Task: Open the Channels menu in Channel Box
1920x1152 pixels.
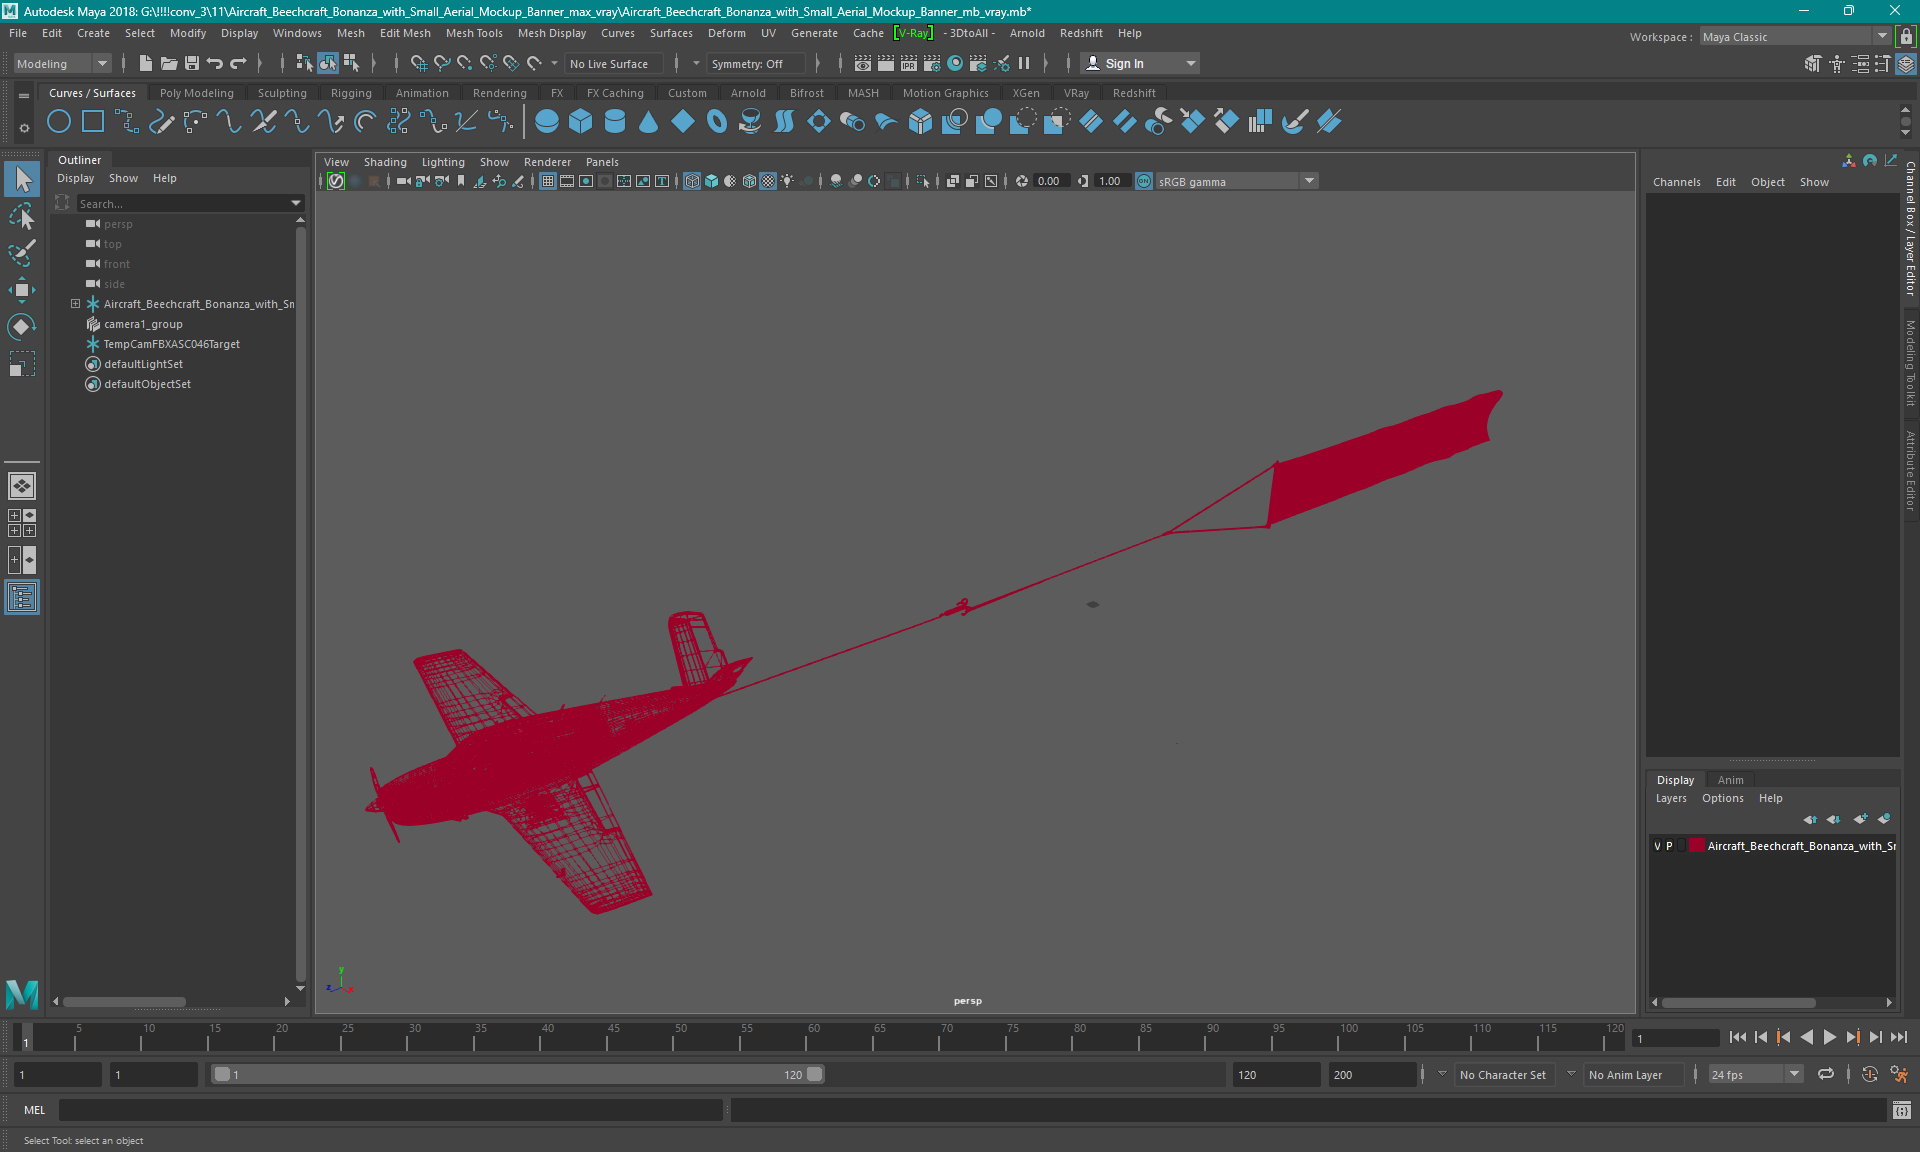Action: (1676, 182)
